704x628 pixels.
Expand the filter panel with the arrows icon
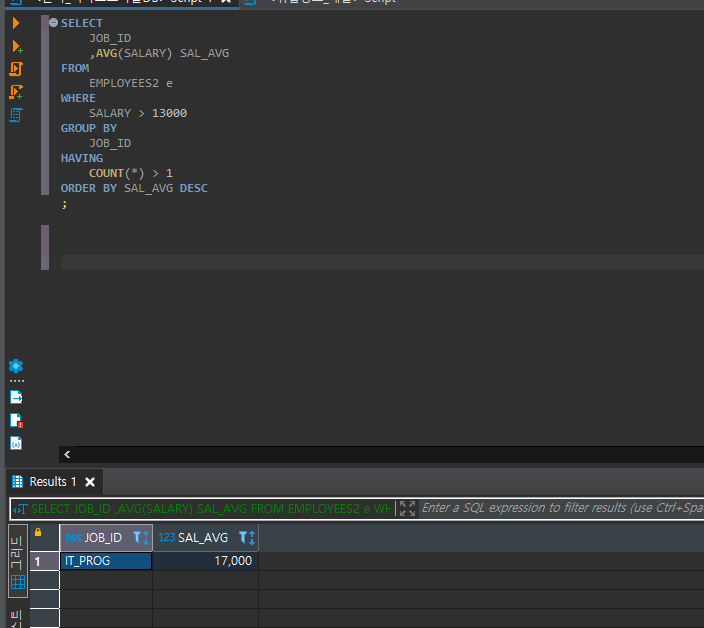coord(407,509)
